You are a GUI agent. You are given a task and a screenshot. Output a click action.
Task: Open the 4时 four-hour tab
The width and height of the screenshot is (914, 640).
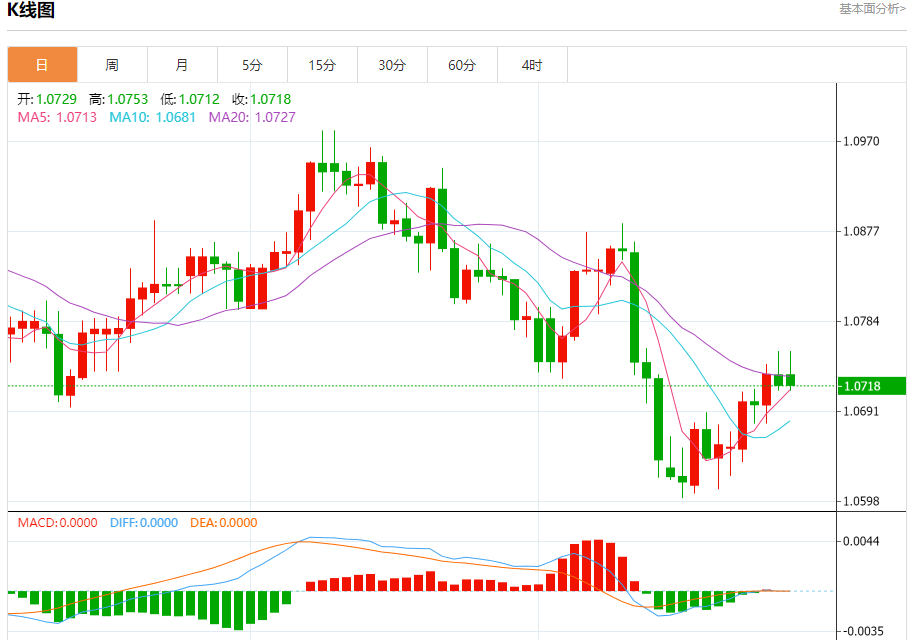[532, 65]
